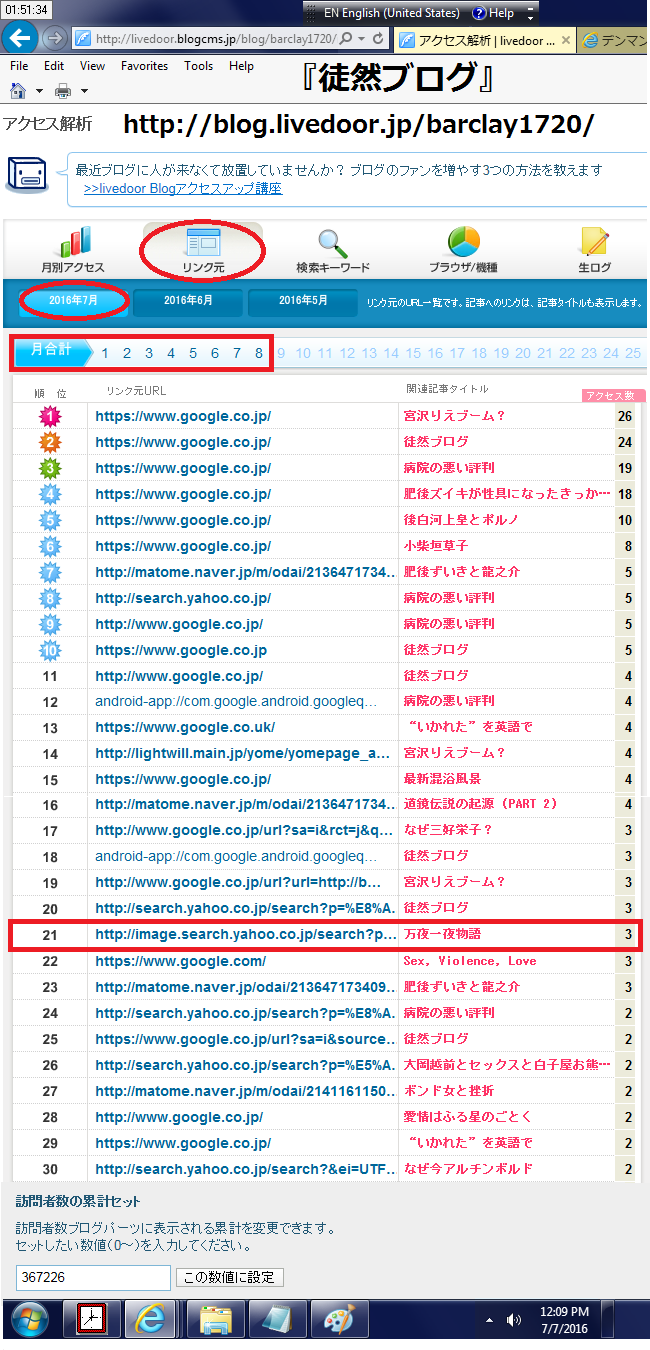Click the address bar search magnifier icon
Image resolution: width=650 pixels, height=1350 pixels.
coord(346,39)
